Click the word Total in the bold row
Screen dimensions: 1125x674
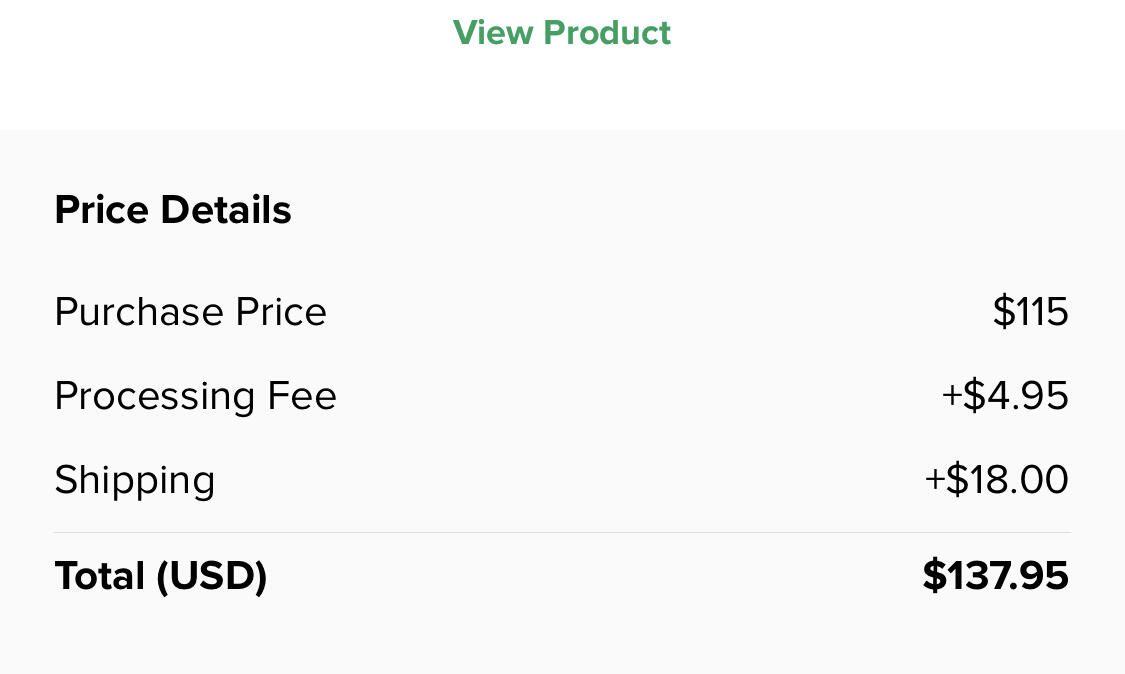[100, 576]
